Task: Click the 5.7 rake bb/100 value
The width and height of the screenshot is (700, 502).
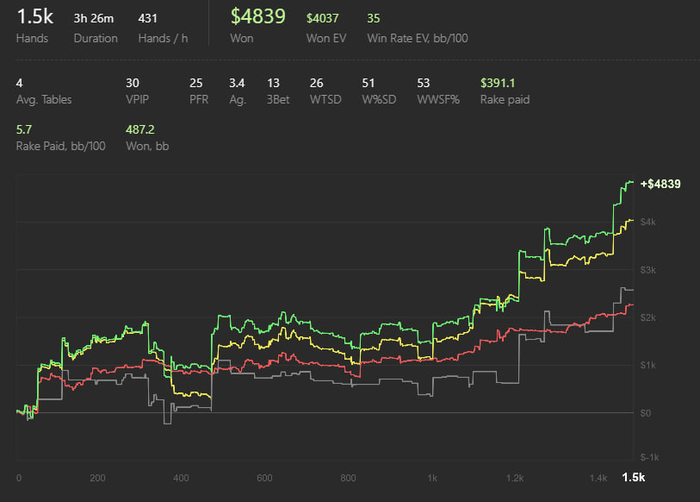Action: pyautogui.click(x=24, y=130)
